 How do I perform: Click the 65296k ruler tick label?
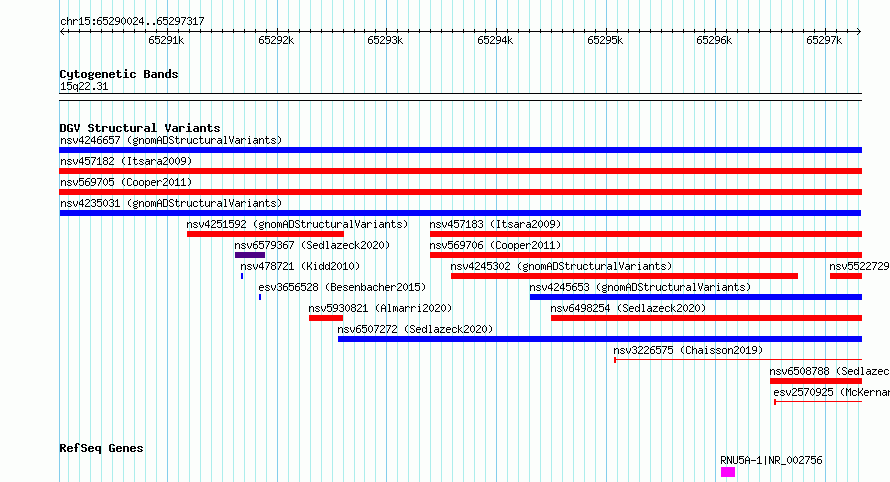[x=714, y=40]
